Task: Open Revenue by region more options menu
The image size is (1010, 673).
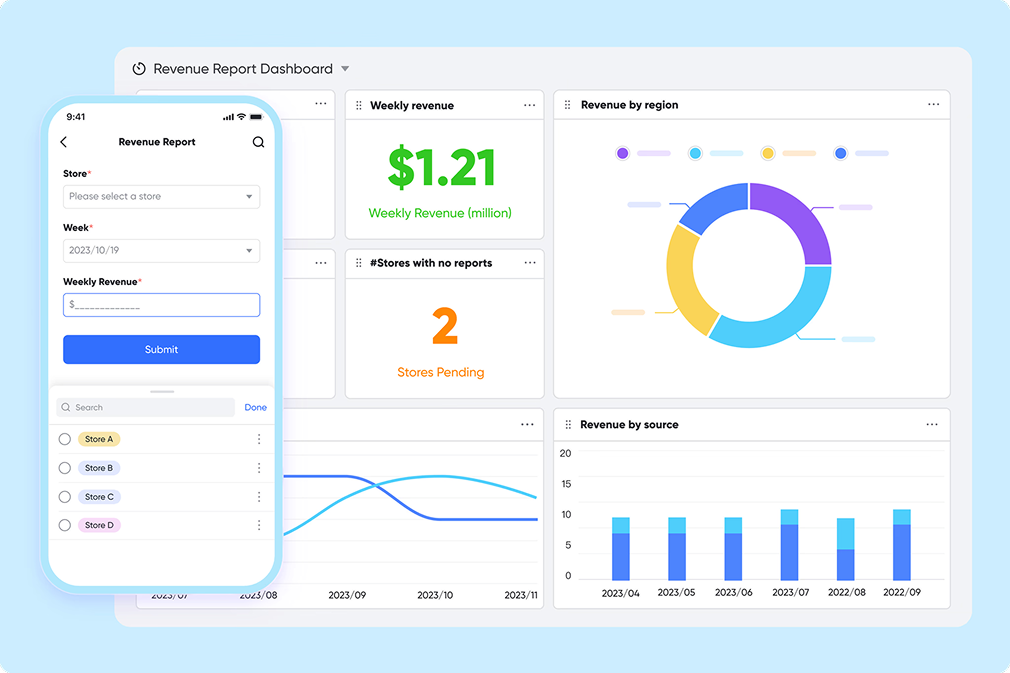Action: (x=933, y=105)
